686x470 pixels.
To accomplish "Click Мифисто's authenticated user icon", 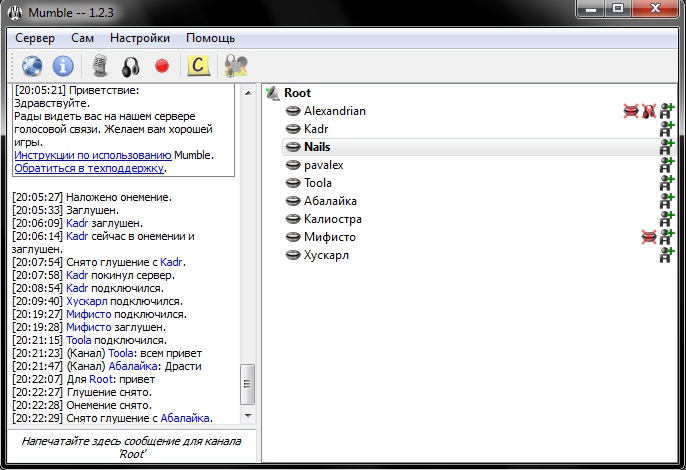I will click(x=667, y=237).
